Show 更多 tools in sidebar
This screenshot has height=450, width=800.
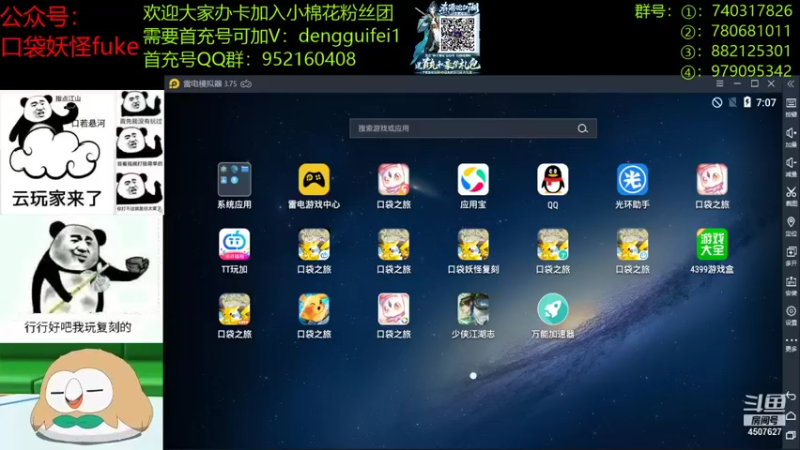(791, 344)
